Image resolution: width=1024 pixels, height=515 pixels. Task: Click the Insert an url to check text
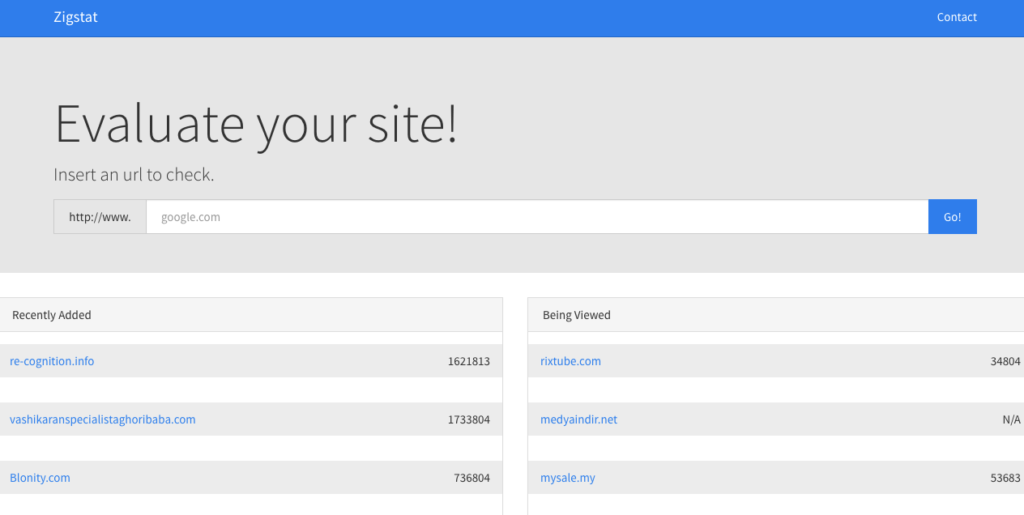point(134,175)
